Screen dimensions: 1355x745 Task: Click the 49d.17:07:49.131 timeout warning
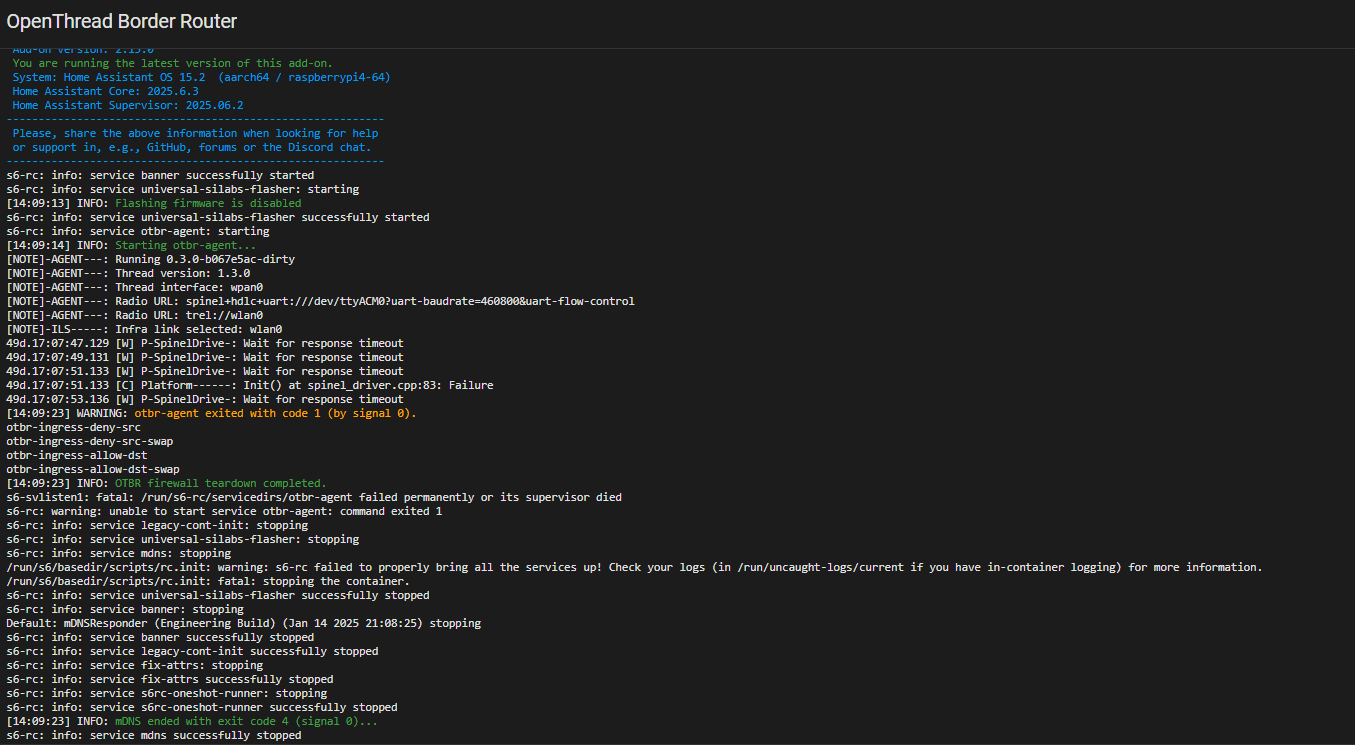[205, 357]
